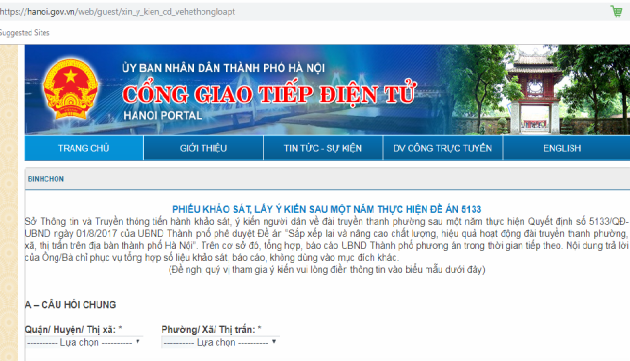
Task: Click the green shopping cart icon
Action: (616, 11)
